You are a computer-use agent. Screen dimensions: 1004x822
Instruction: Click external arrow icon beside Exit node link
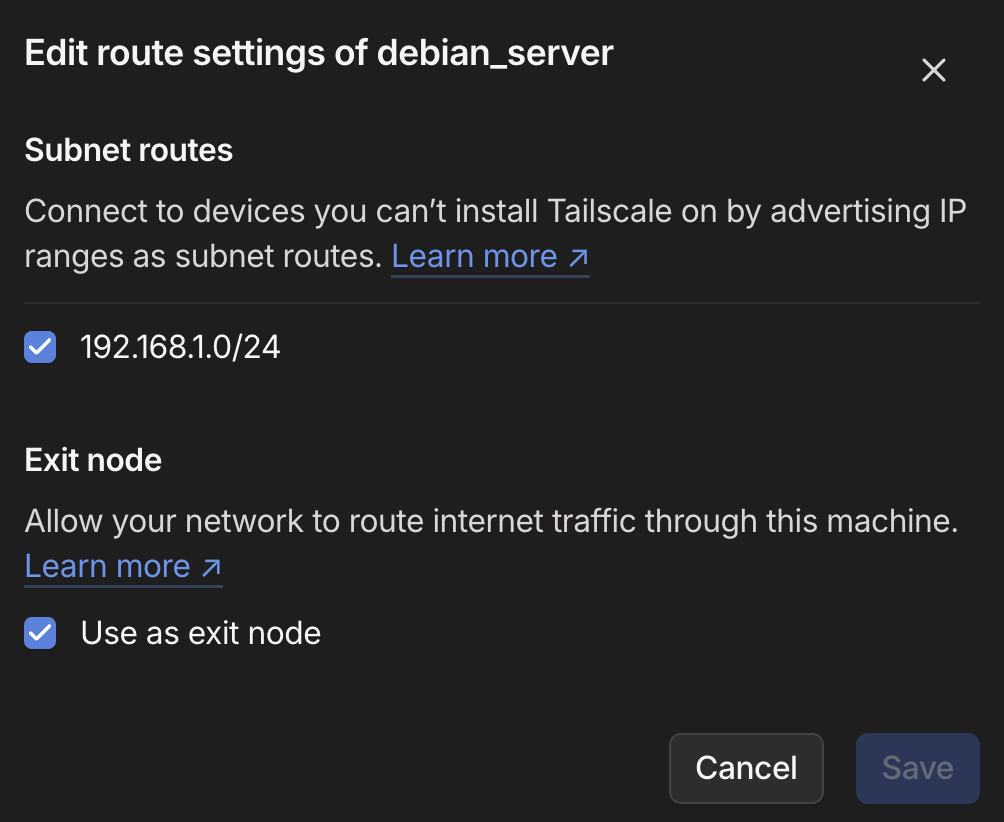coord(211,568)
